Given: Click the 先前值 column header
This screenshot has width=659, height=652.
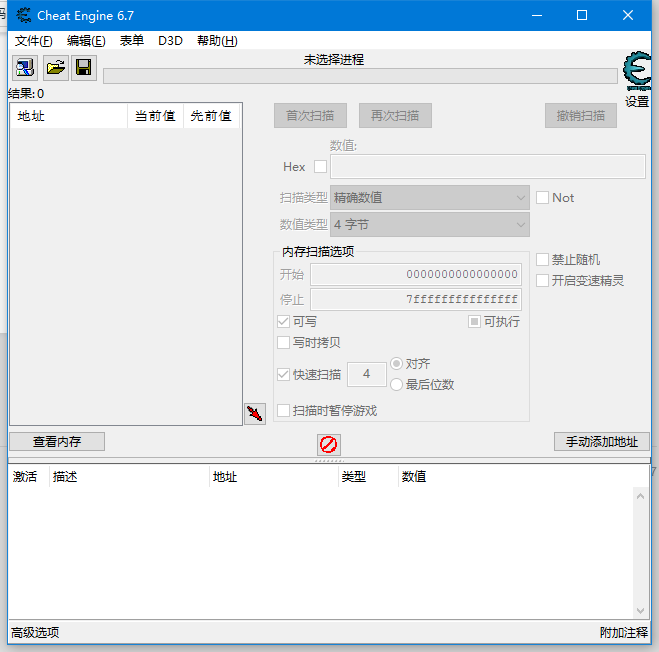Looking at the screenshot, I should tap(211, 116).
